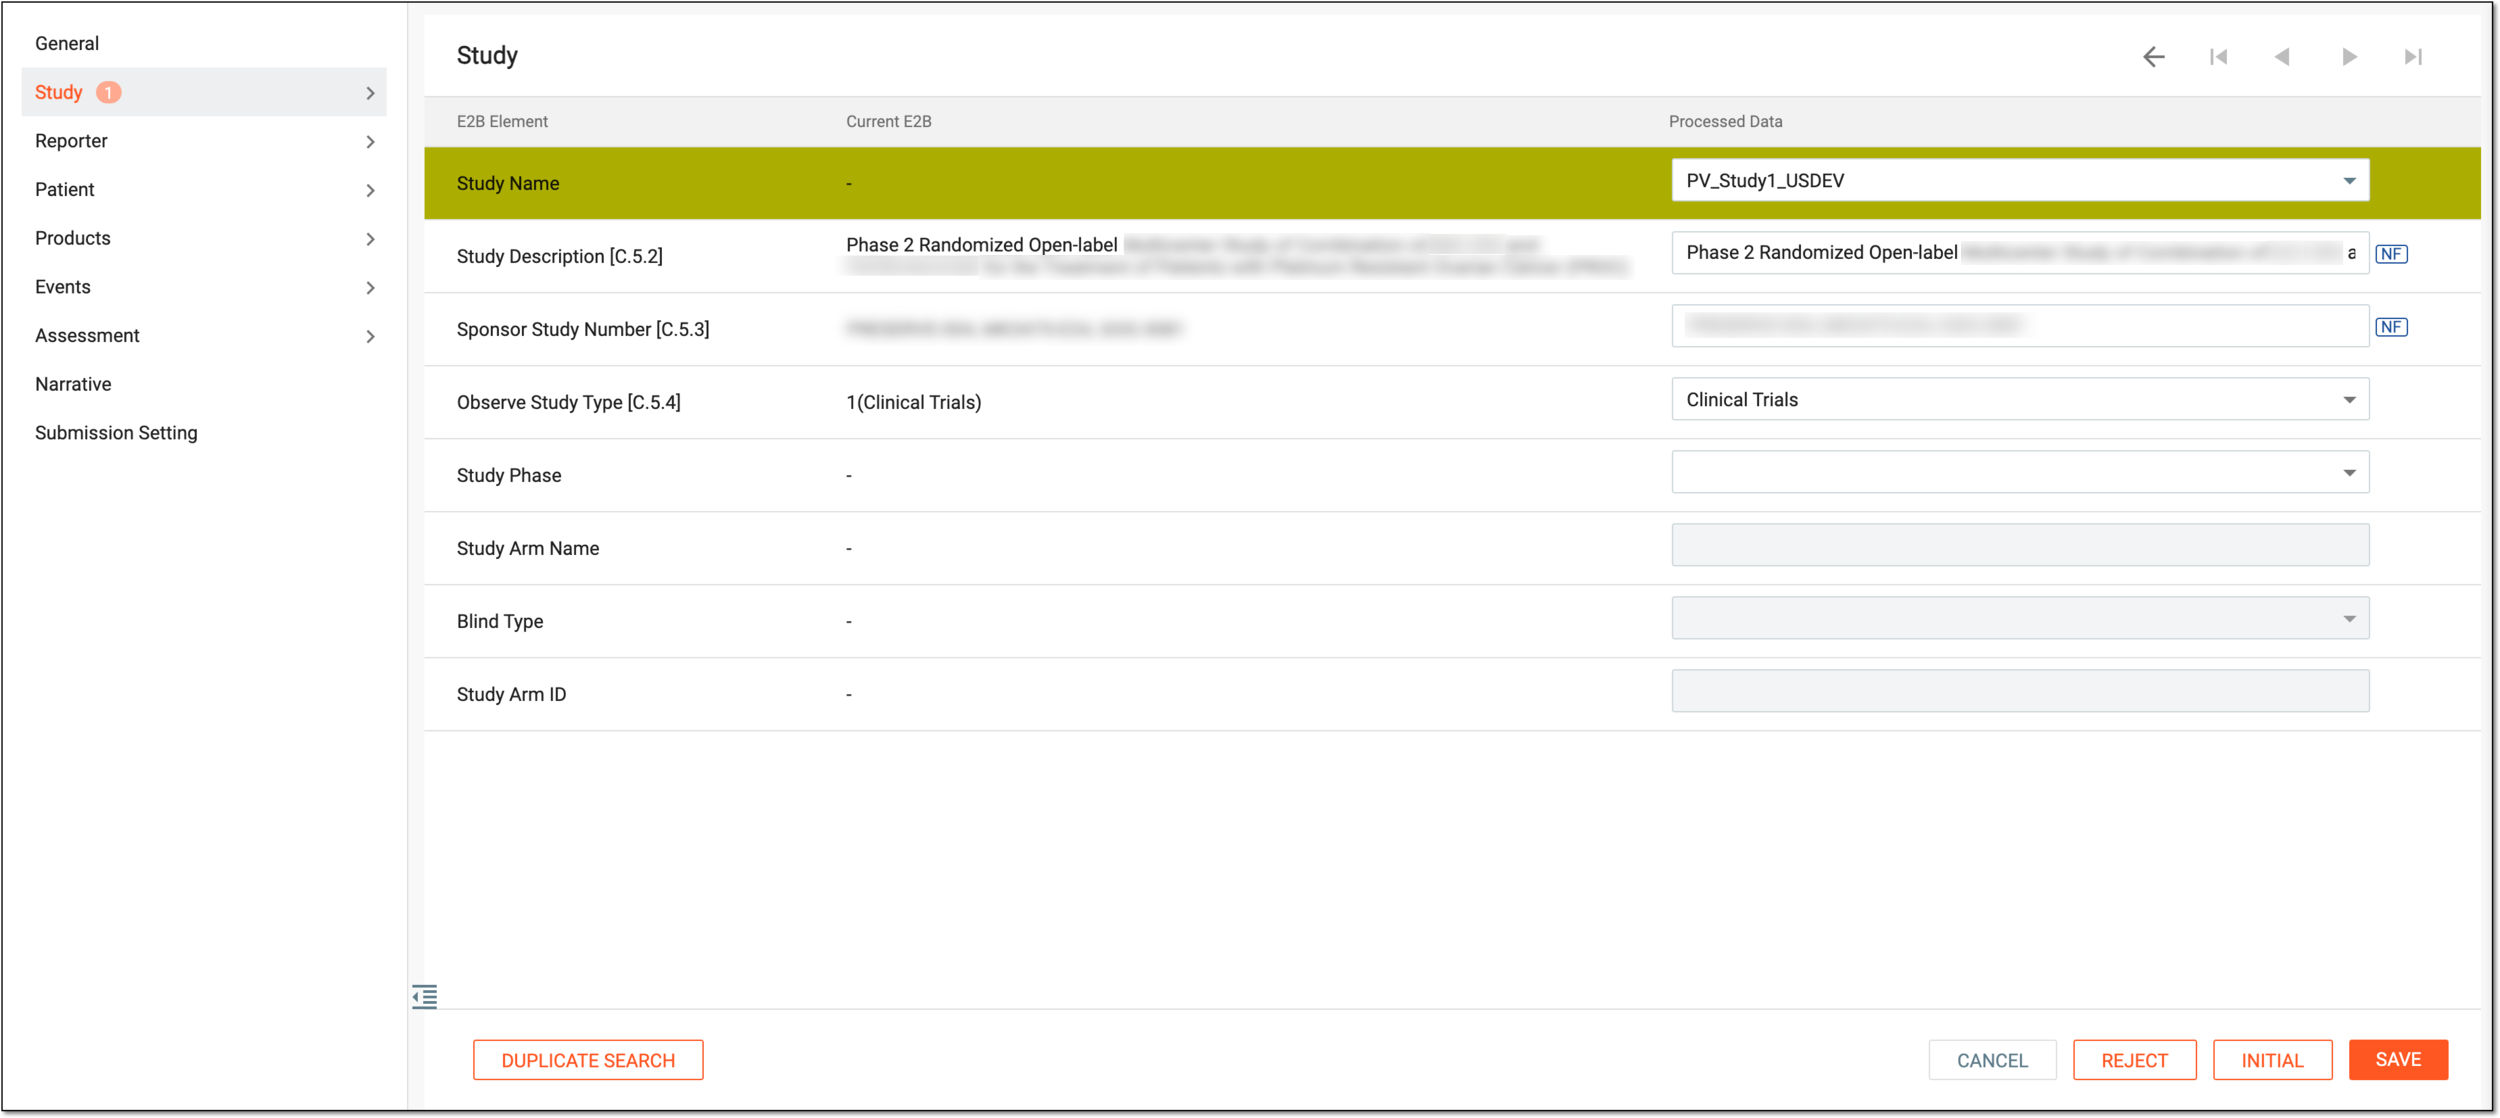Click the CANCEL button
Viewport: 2500px width, 1118px height.
coord(1992,1060)
